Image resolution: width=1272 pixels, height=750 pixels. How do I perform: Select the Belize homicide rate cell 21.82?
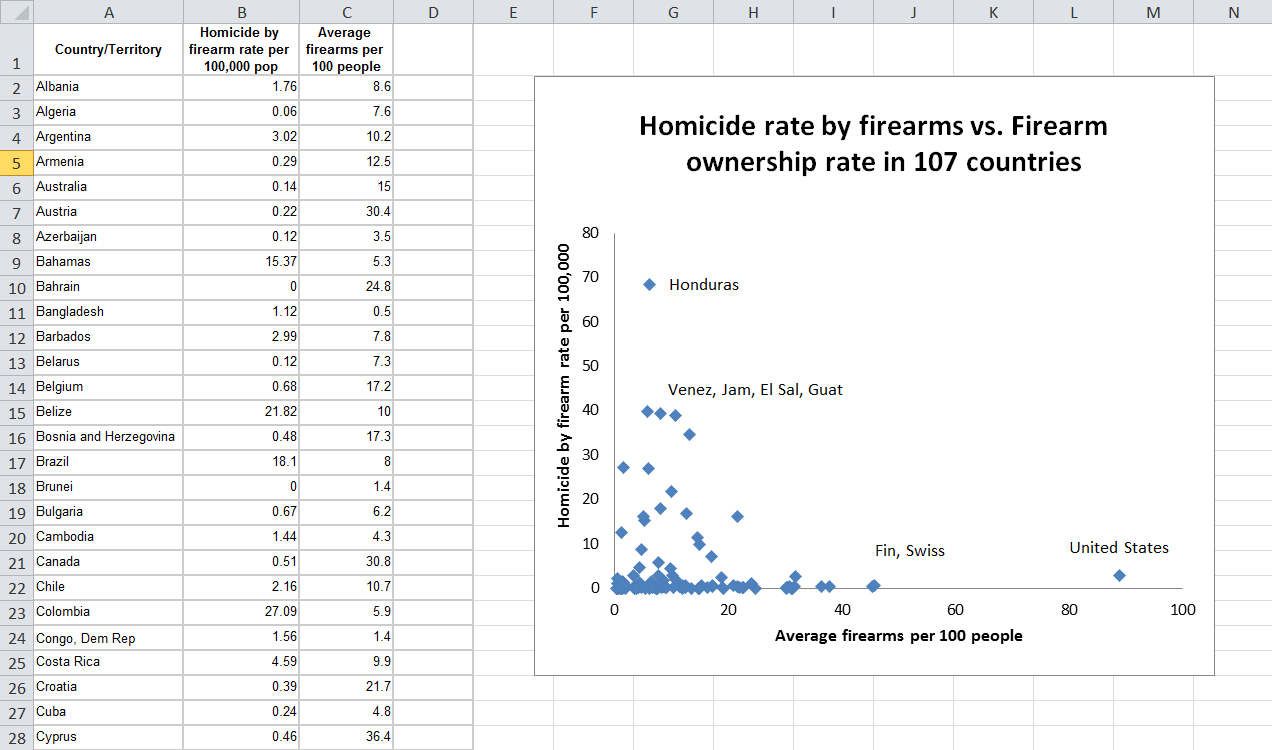click(x=241, y=412)
